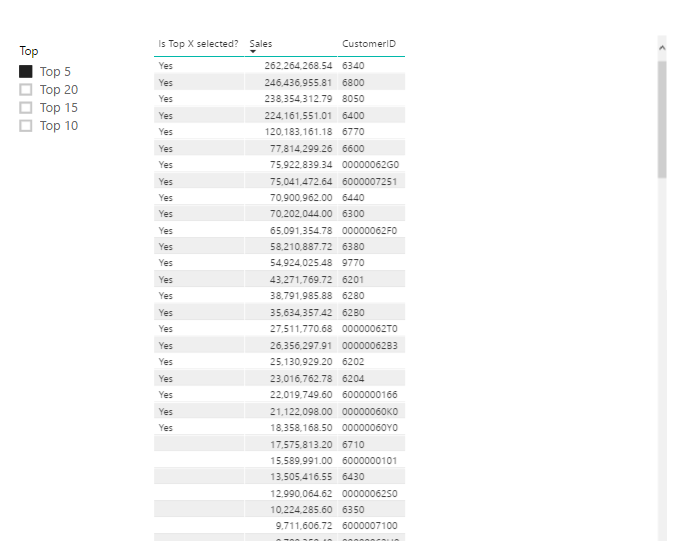Click CustomerID cell 6600

tap(353, 149)
